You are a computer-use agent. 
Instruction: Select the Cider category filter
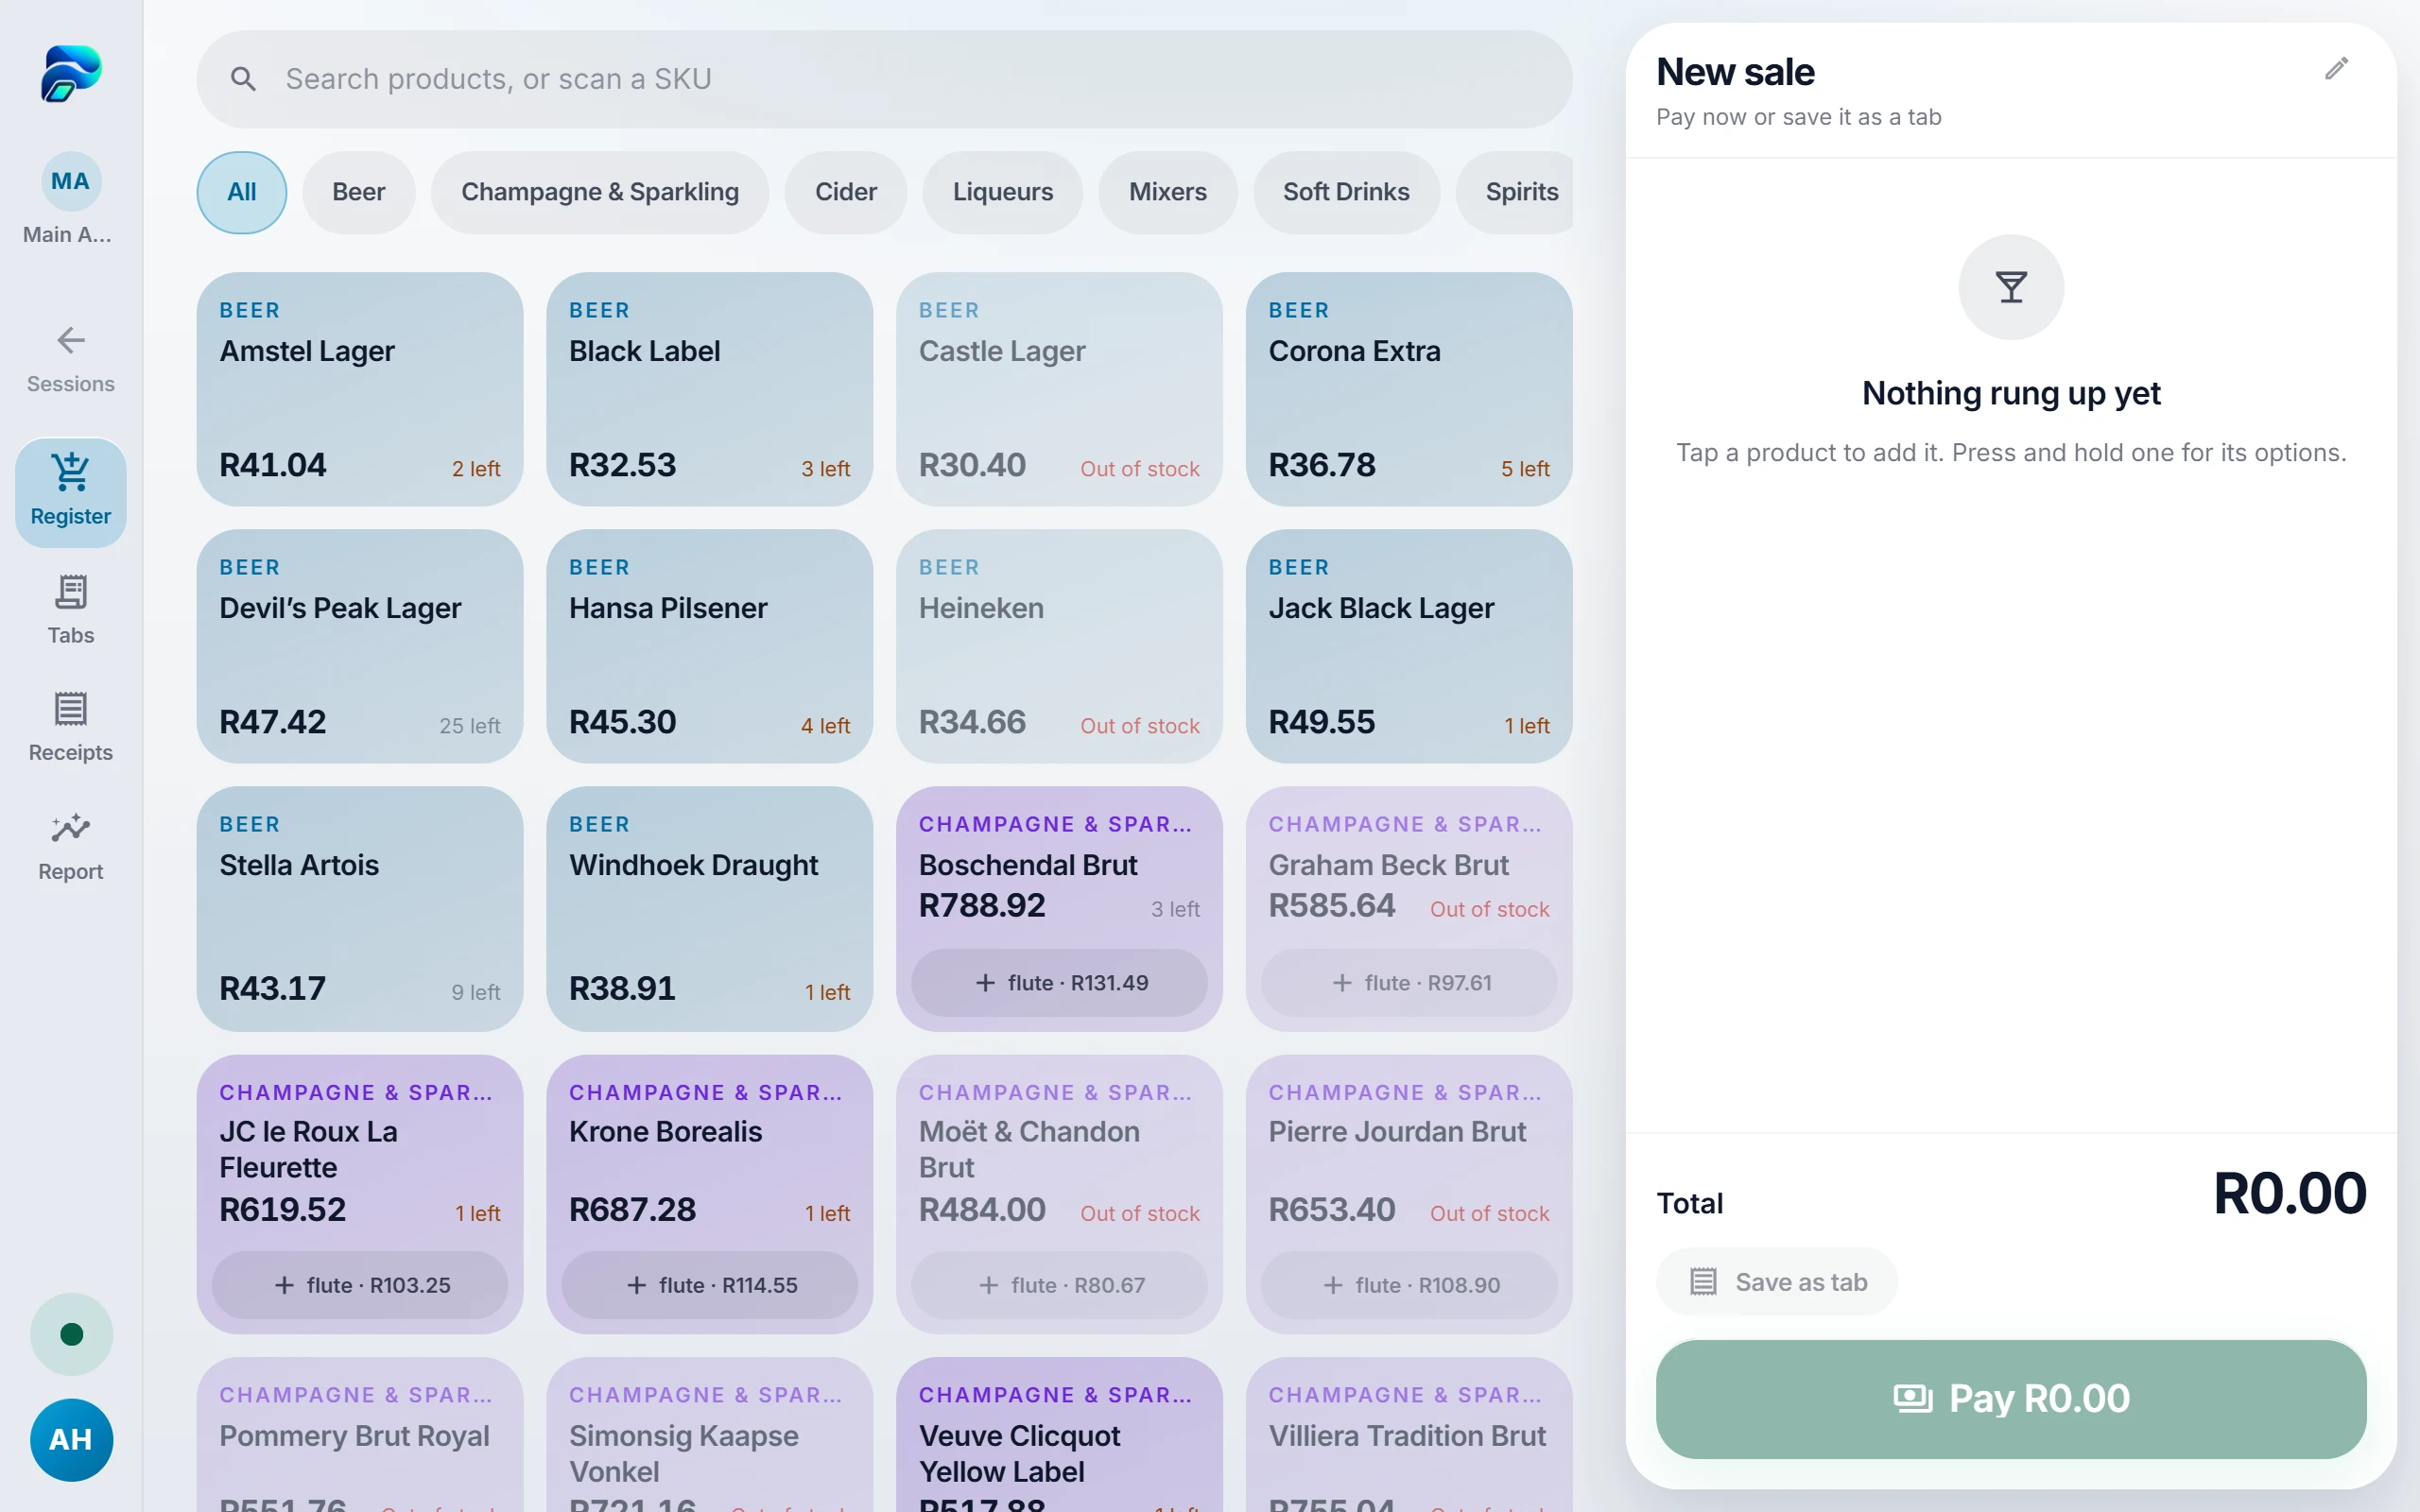(x=846, y=192)
